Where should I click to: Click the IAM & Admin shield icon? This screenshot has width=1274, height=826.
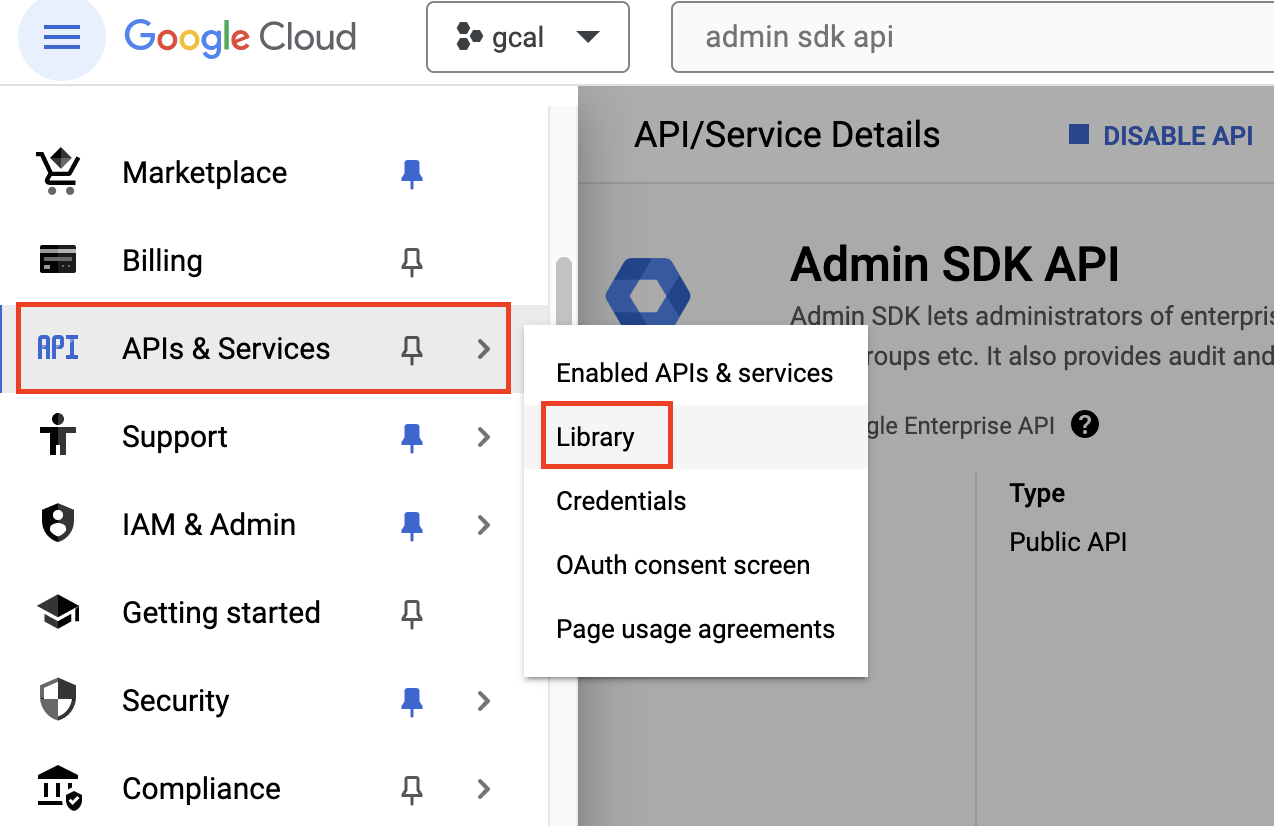tap(58, 524)
